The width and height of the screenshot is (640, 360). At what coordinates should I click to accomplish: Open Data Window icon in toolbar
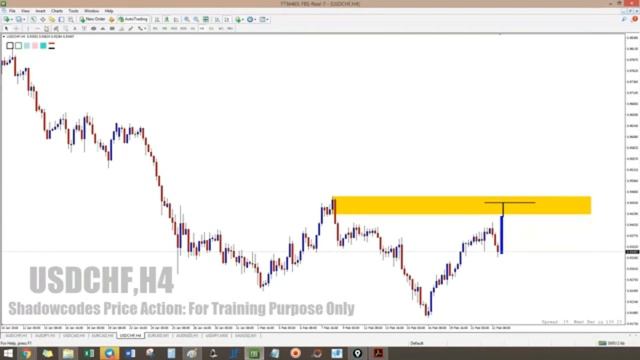42,19
